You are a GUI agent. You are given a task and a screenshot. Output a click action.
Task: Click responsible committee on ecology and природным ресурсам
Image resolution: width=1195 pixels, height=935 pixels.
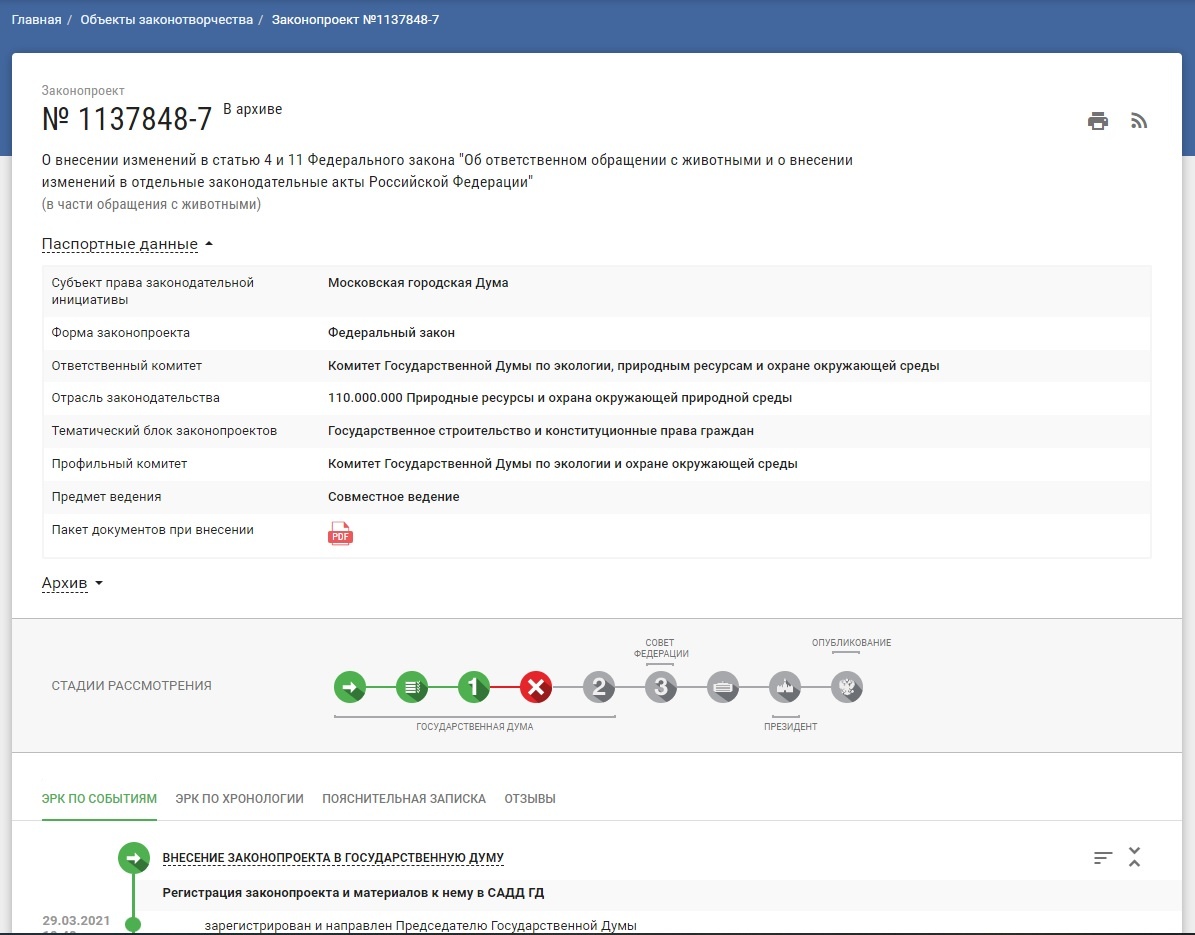(x=633, y=366)
